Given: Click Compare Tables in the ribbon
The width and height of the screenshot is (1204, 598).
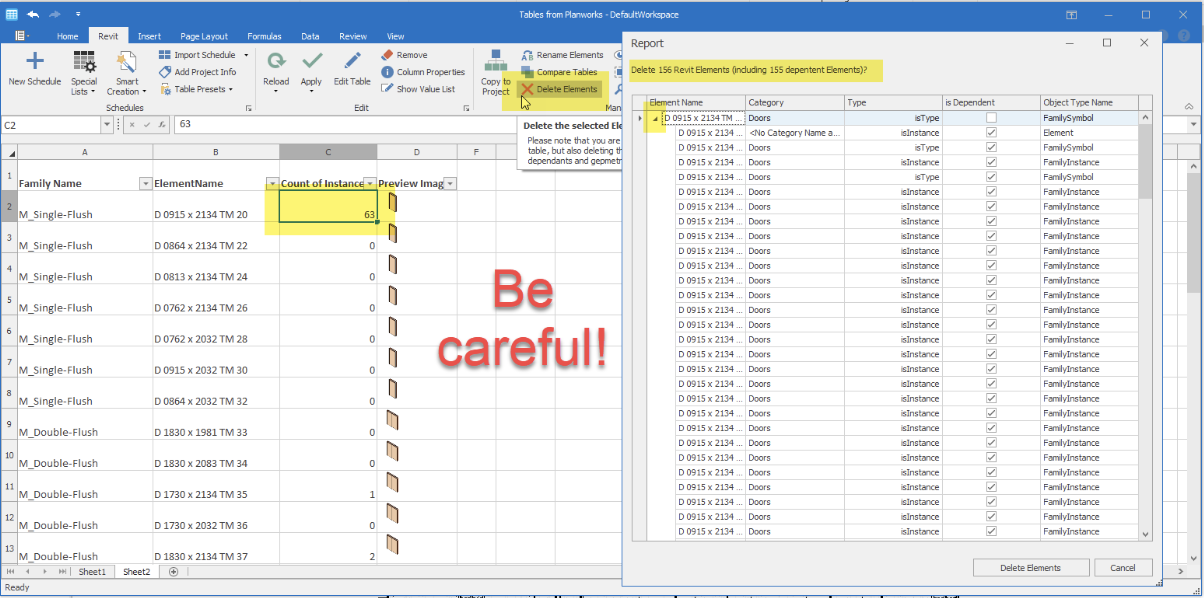Looking at the screenshot, I should coord(559,72).
